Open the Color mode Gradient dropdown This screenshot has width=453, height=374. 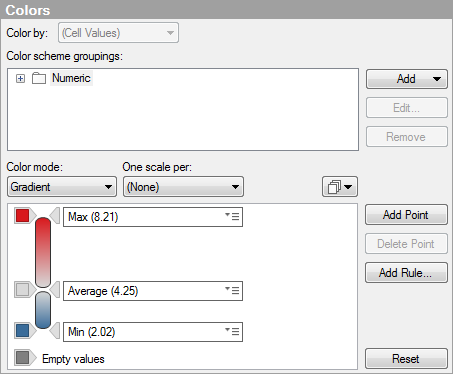coord(62,187)
